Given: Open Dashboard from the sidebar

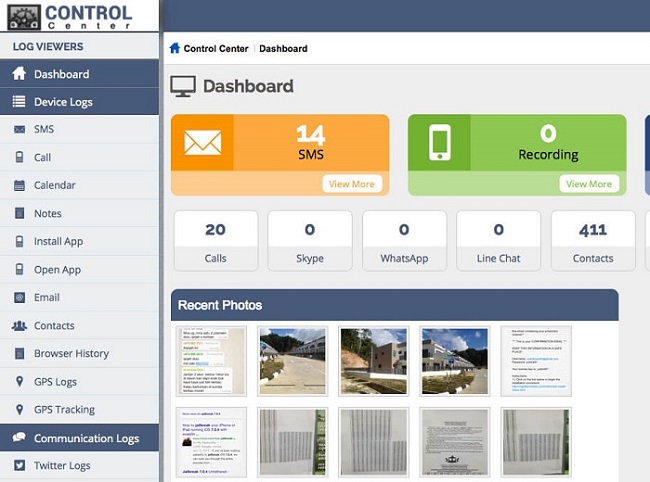Looking at the screenshot, I should pyautogui.click(x=61, y=74).
